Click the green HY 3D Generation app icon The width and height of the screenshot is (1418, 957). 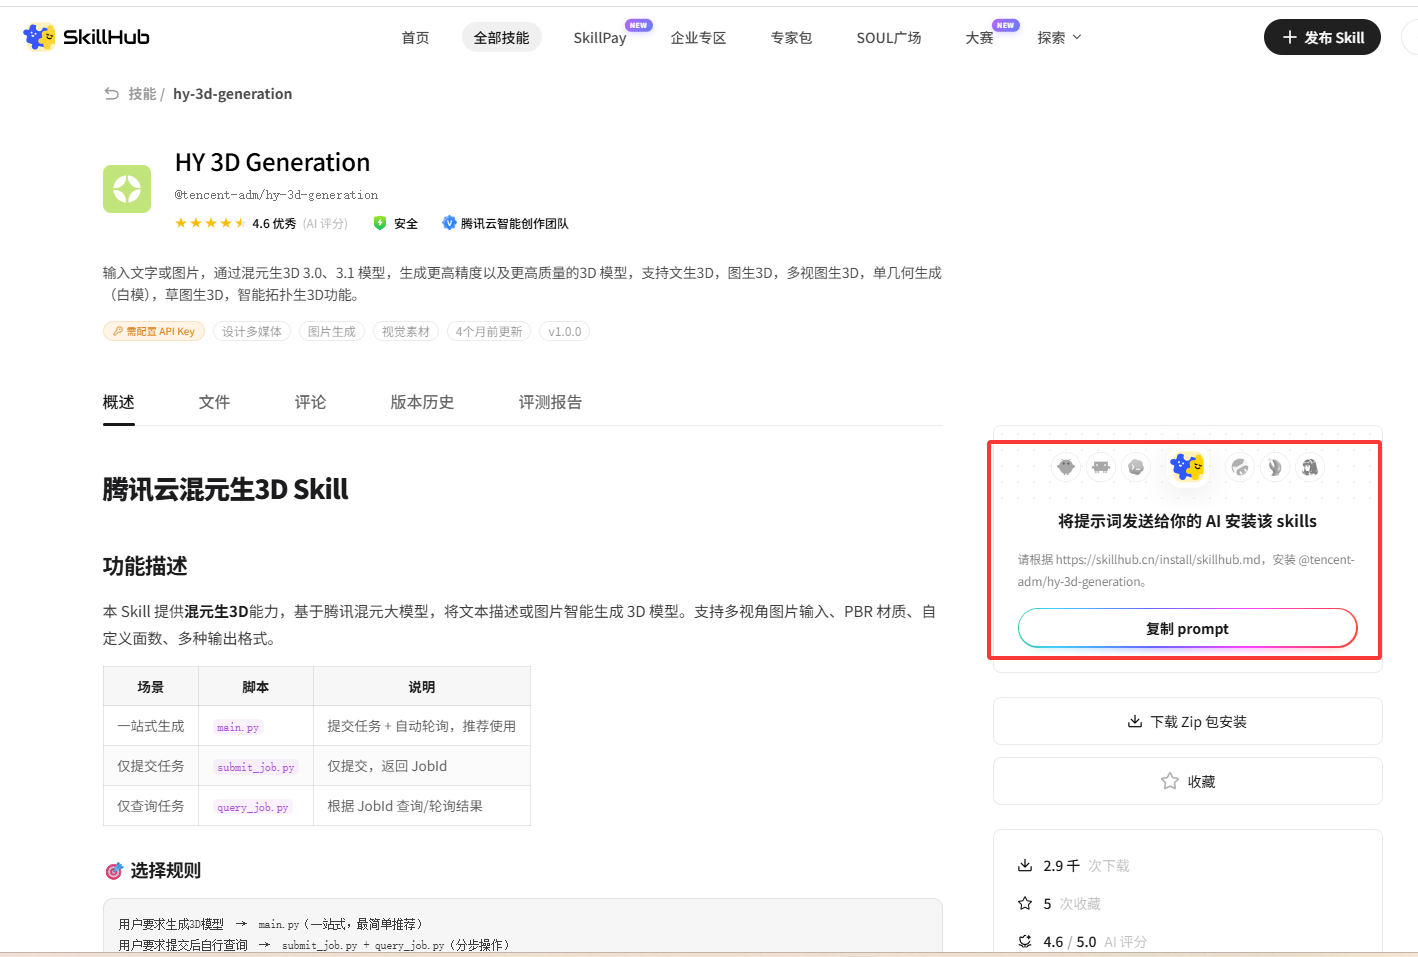127,189
